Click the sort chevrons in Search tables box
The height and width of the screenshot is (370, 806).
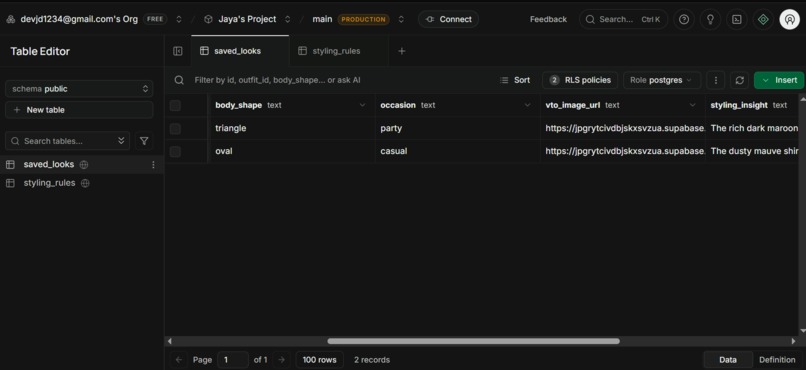tap(121, 141)
